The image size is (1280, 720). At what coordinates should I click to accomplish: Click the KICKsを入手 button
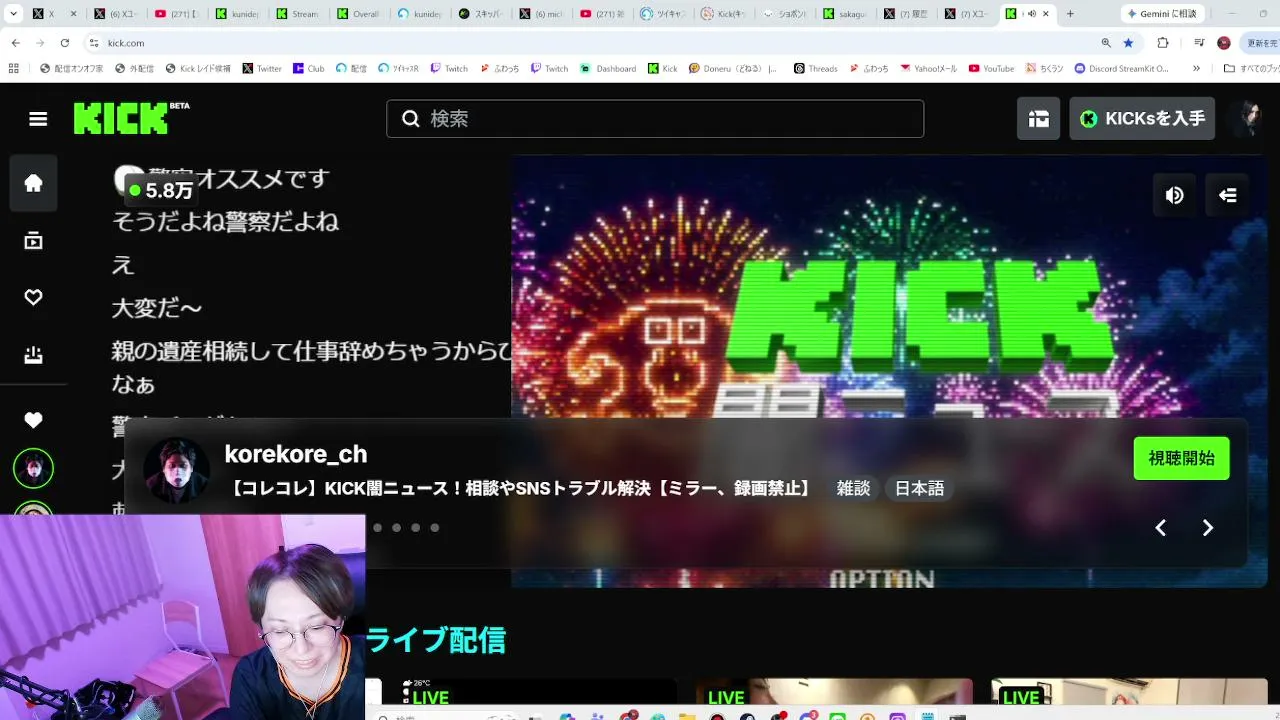1142,119
